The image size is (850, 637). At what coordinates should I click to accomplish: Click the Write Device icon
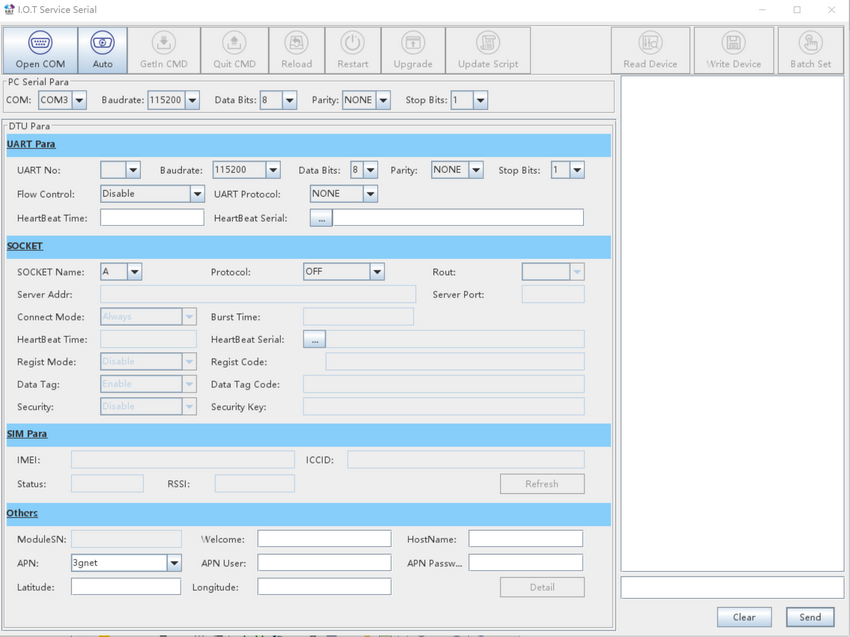coord(733,44)
